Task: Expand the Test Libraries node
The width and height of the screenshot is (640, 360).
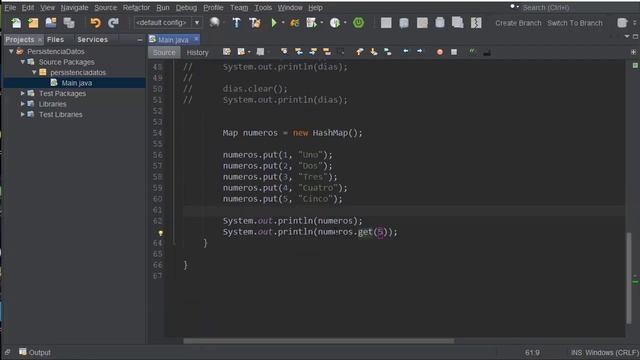Action: (23, 115)
